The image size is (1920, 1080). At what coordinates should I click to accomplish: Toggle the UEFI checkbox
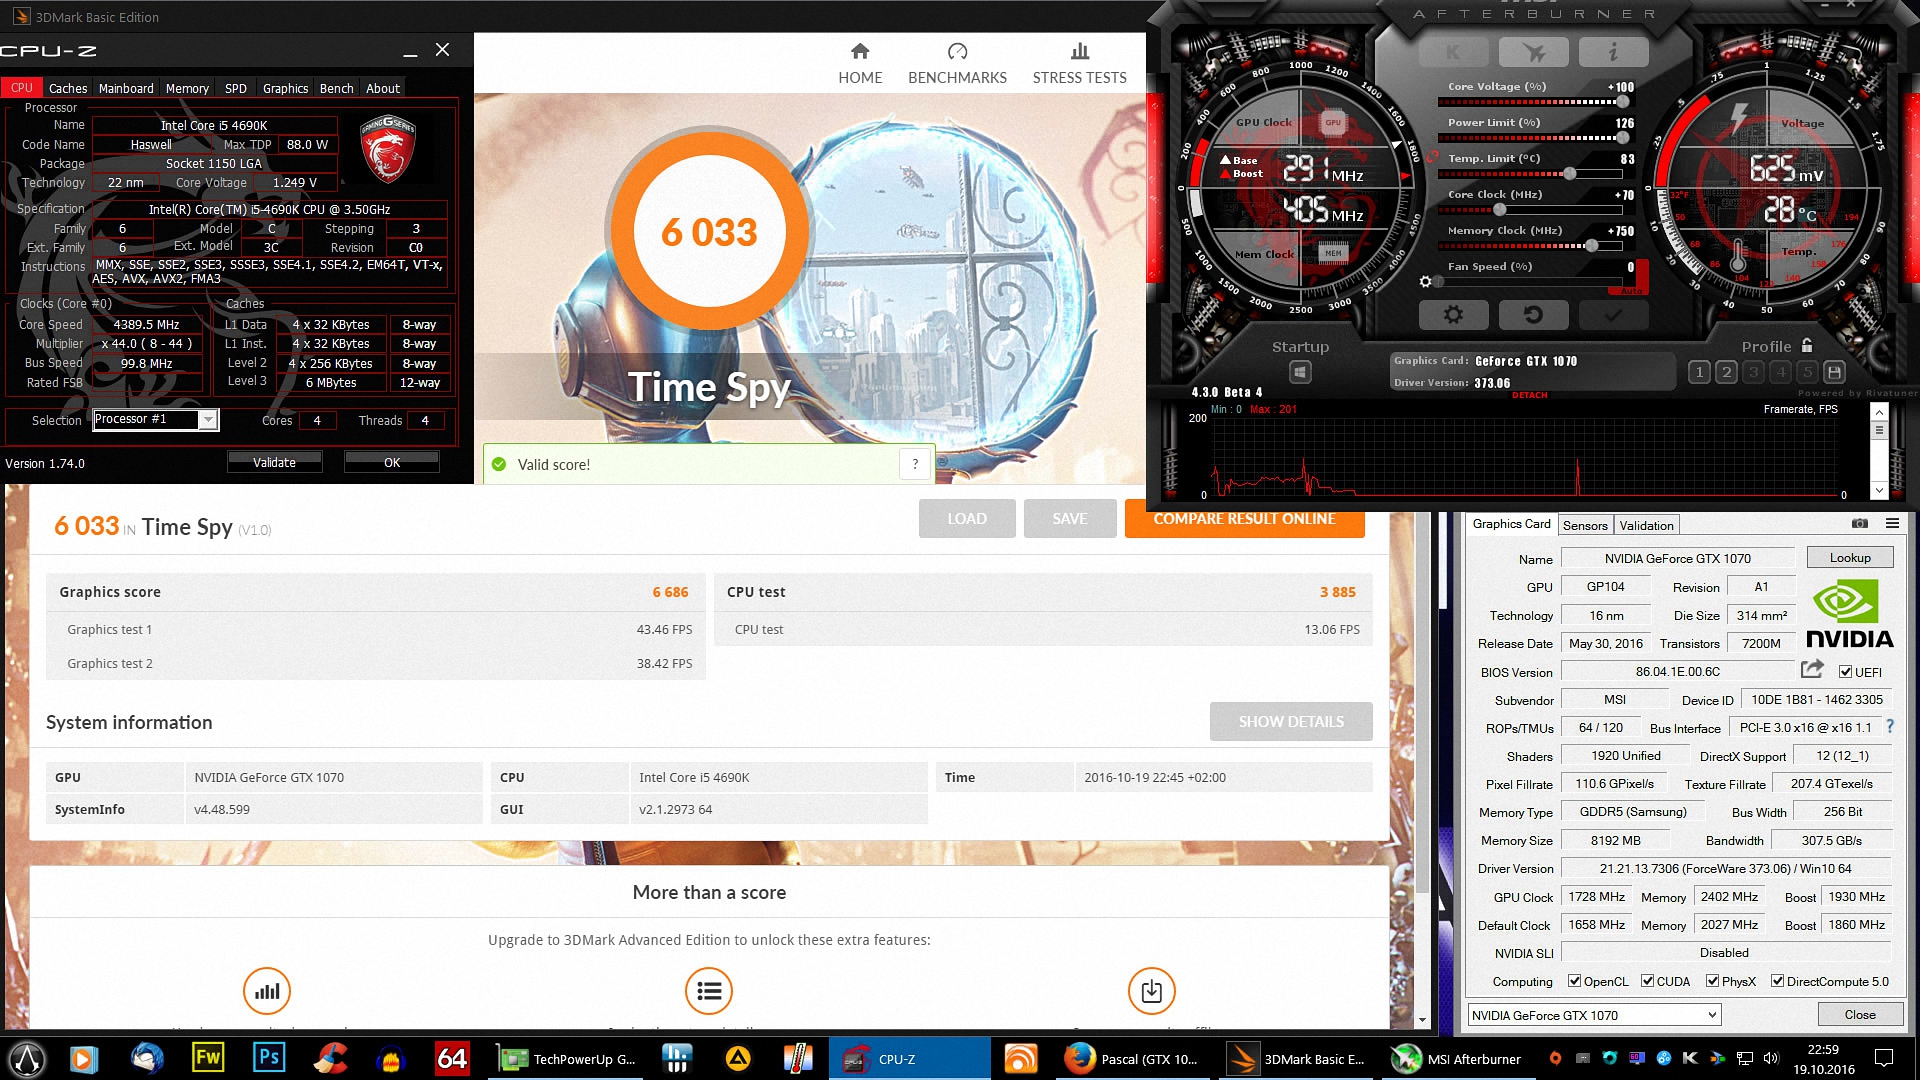pos(1846,672)
